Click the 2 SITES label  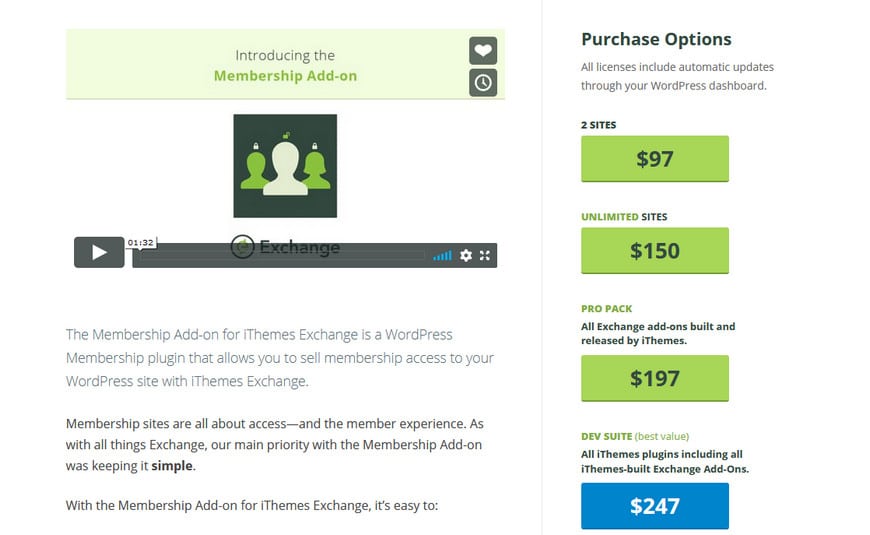[599, 125]
